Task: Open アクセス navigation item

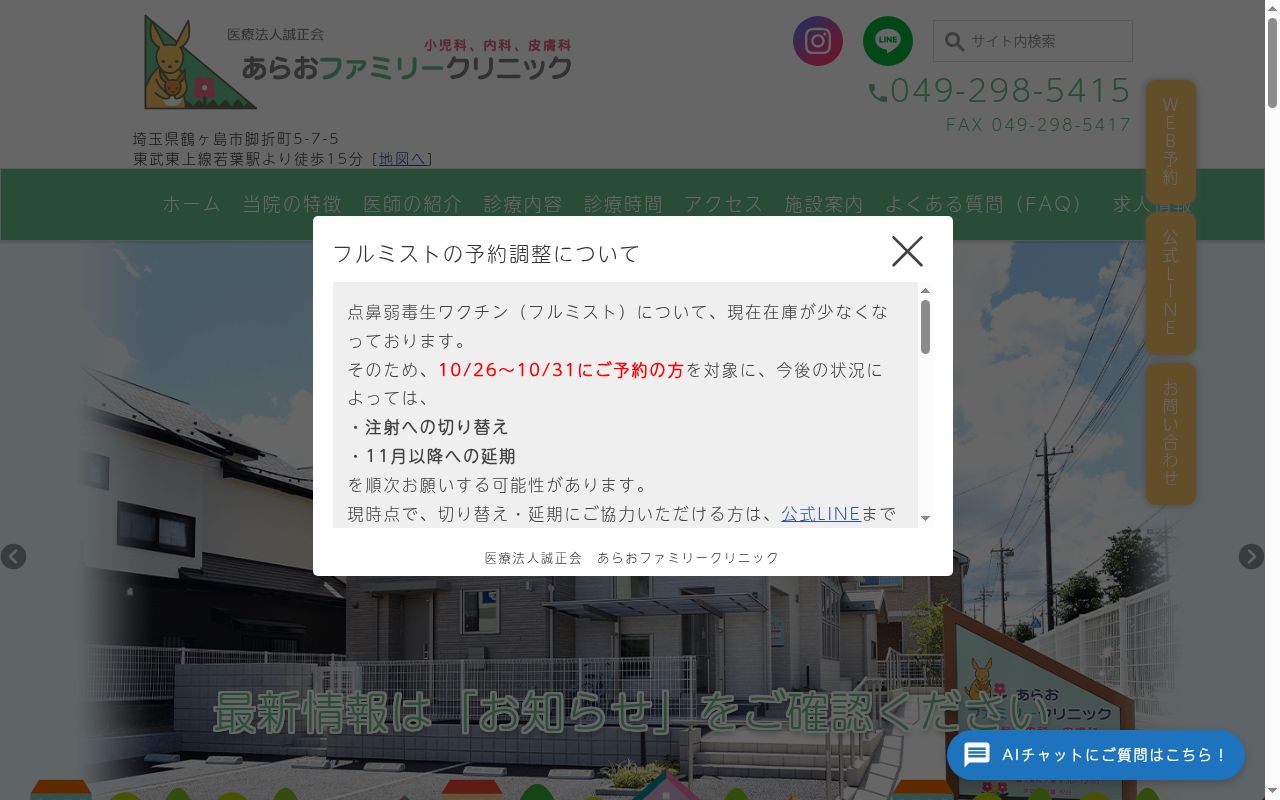Action: pos(724,204)
